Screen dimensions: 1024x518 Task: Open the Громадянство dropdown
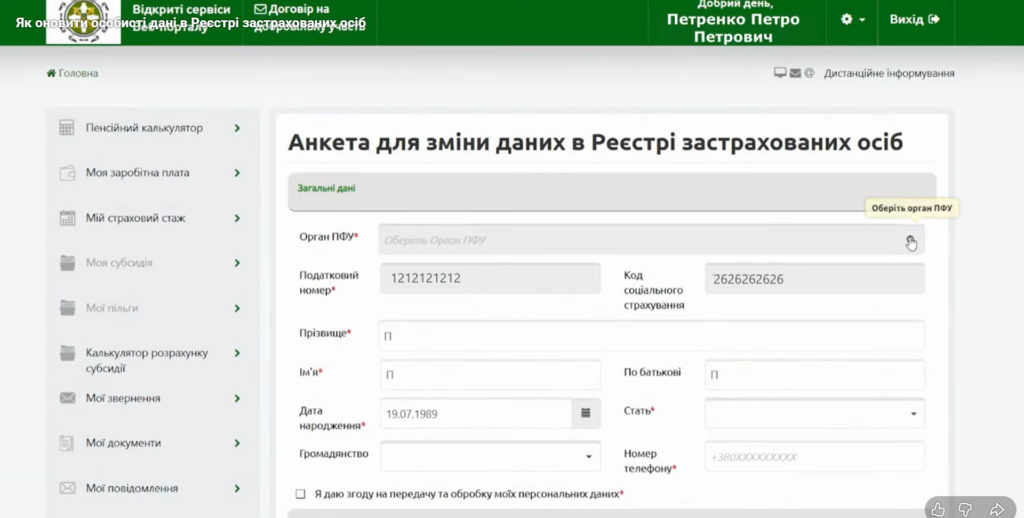[x=490, y=456]
